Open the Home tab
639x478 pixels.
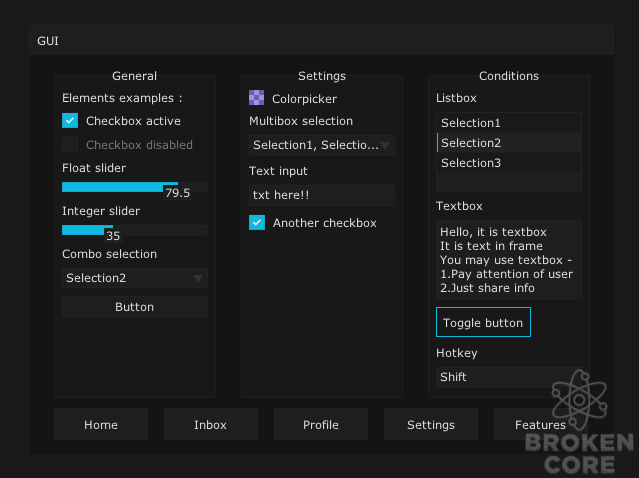[x=101, y=424]
